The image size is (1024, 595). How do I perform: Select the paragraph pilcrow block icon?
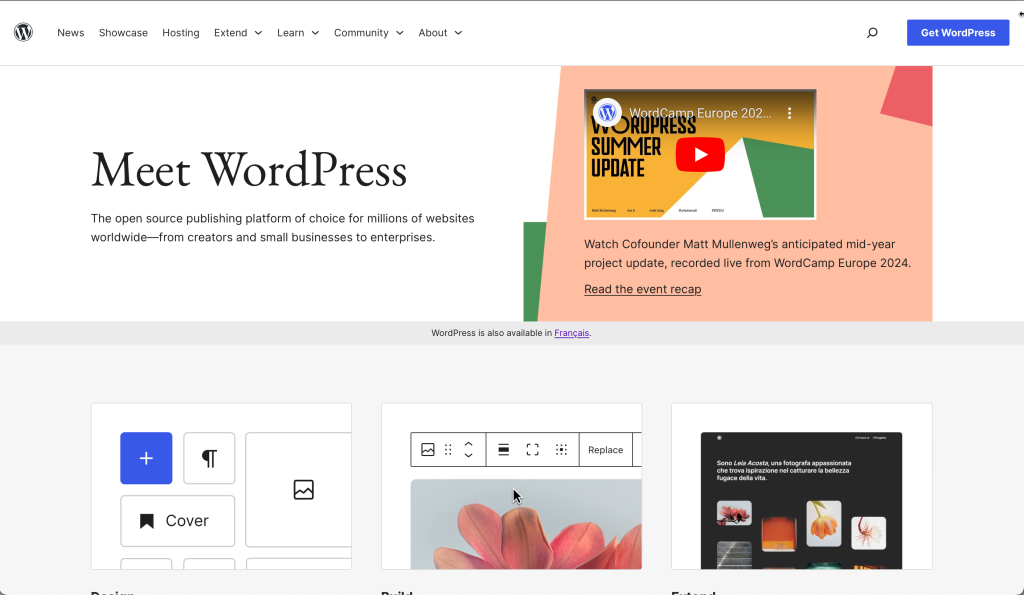[x=209, y=458]
